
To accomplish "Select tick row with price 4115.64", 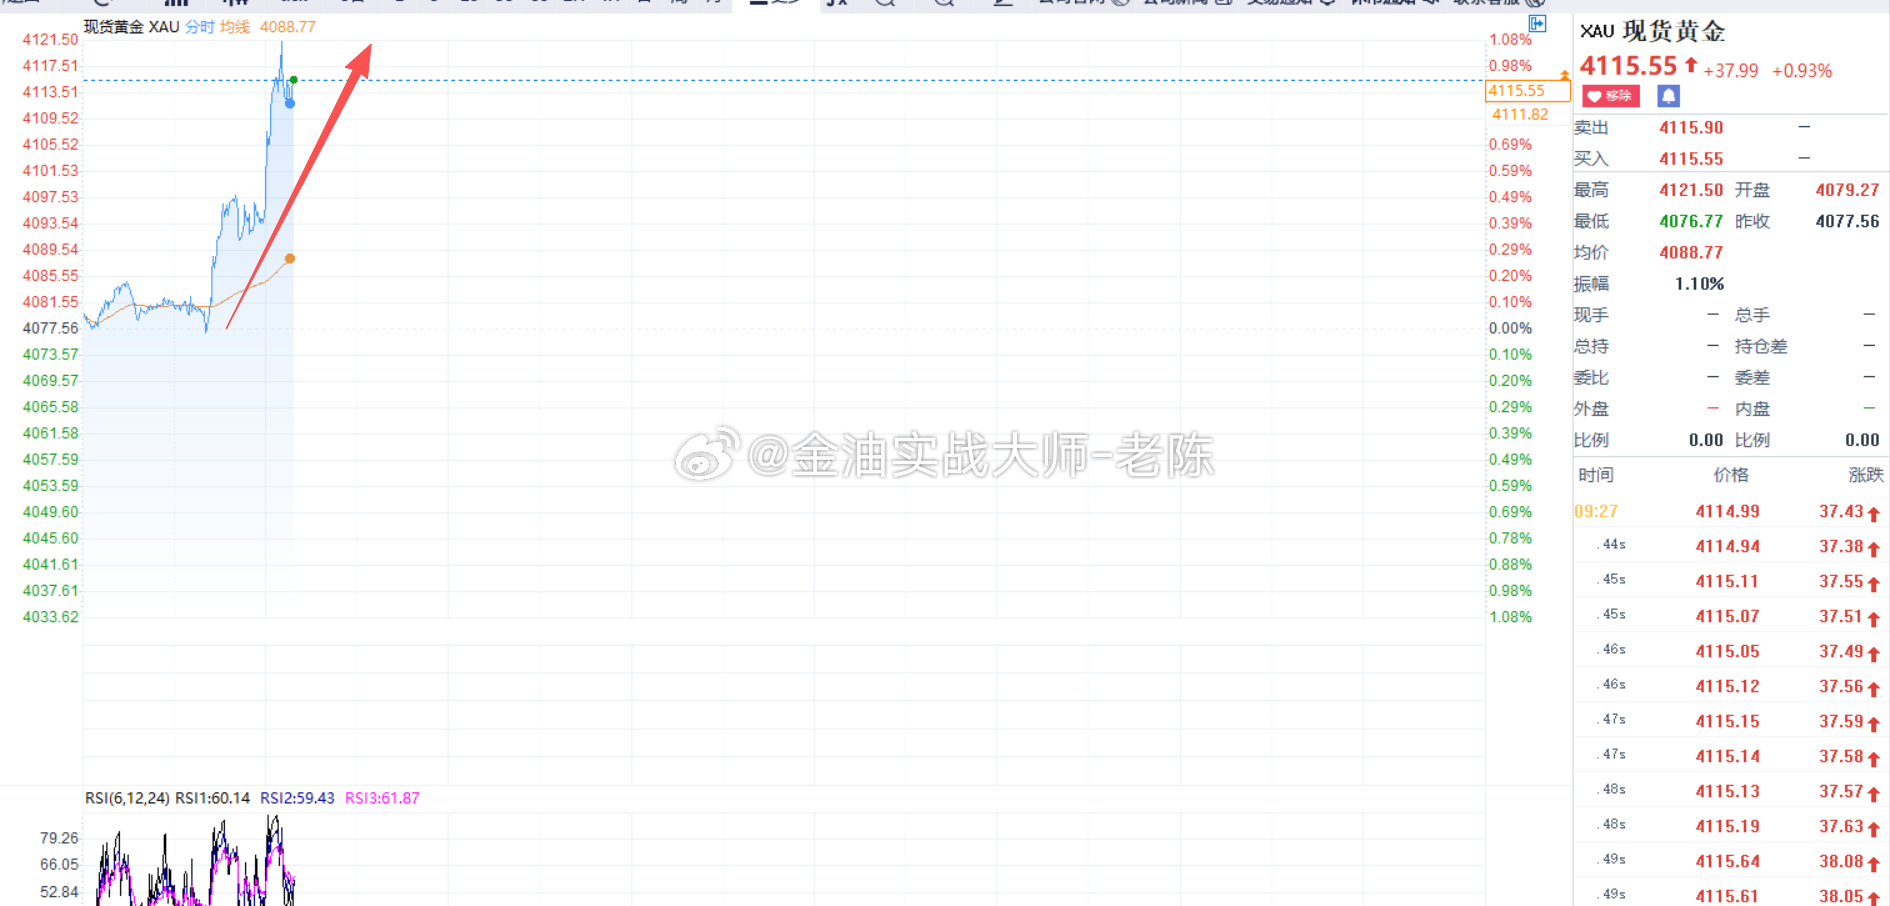I will (1731, 861).
